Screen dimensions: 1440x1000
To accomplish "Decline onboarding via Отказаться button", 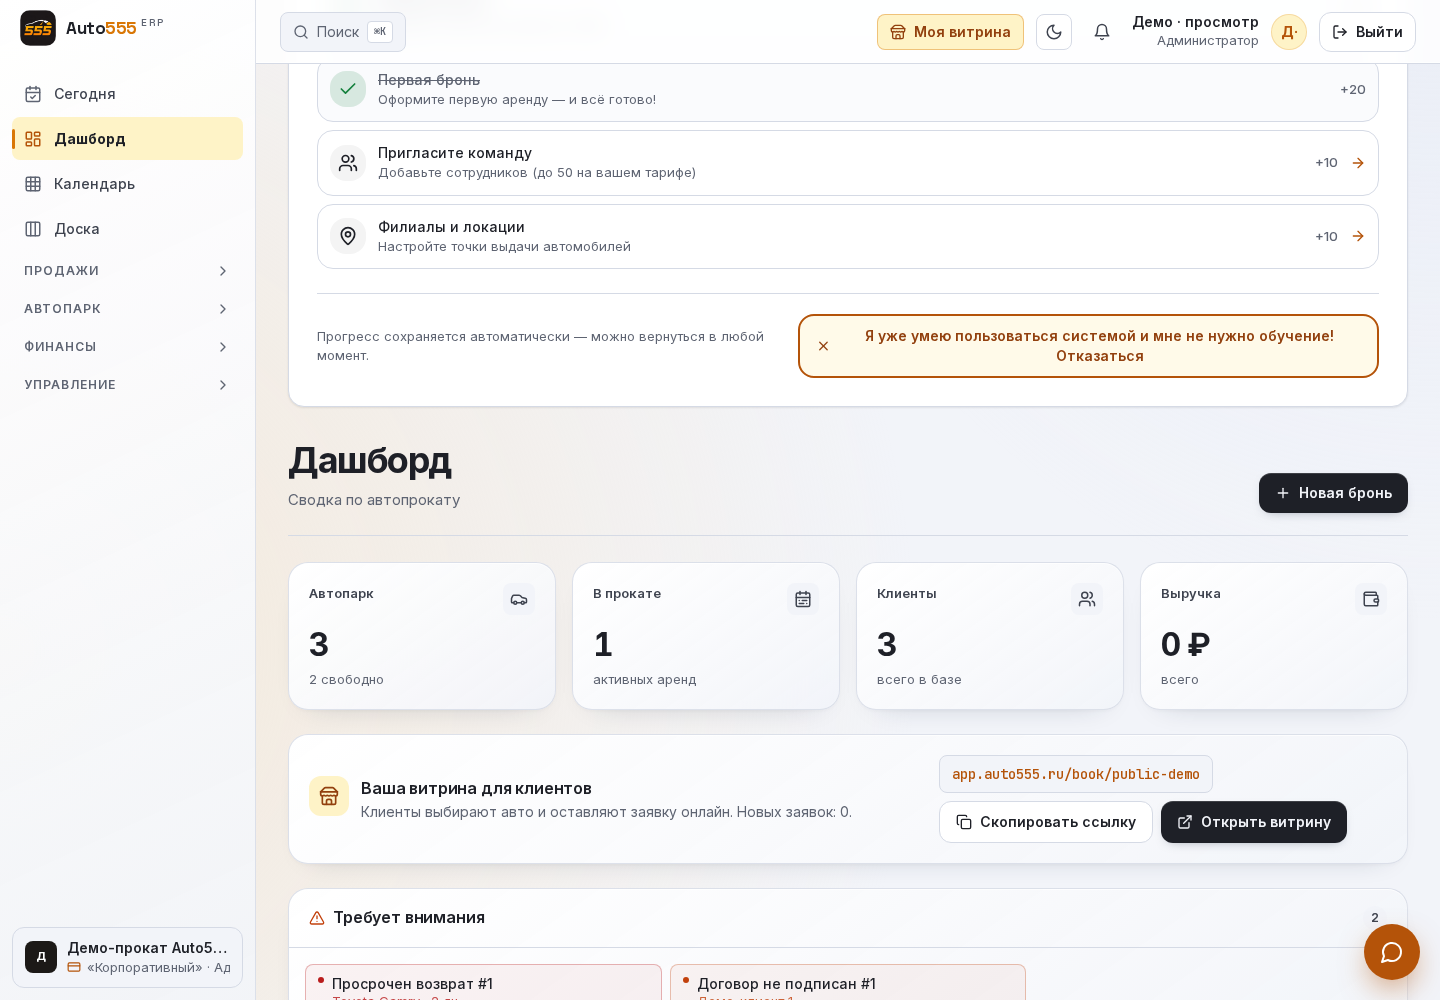I will 1088,346.
